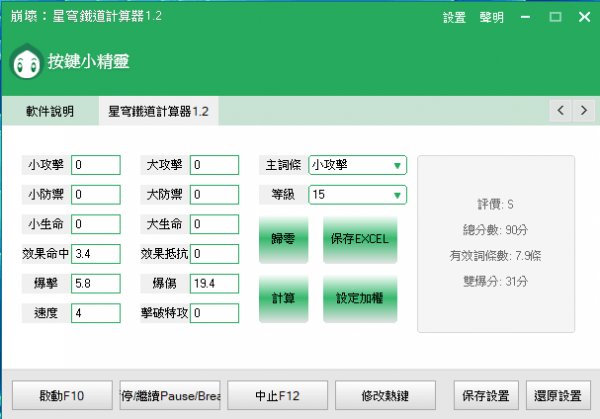The height and width of the screenshot is (419, 600).
Task: Click the 速度 label
Action: point(46,313)
